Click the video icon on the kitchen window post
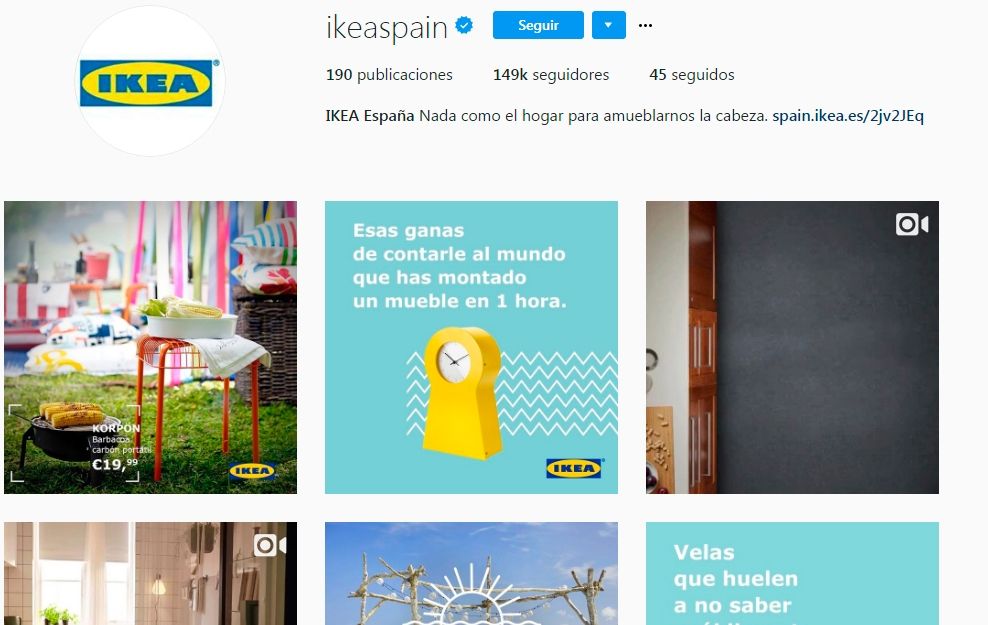Viewport: 988px width, 625px height. tap(270, 545)
